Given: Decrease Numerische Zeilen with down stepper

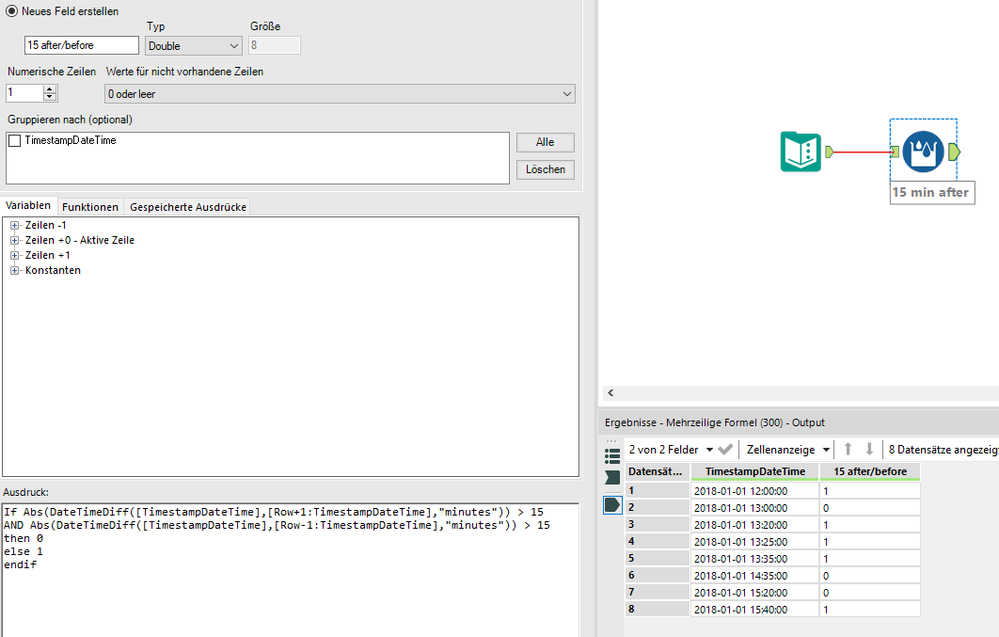Looking at the screenshot, I should (50, 97).
